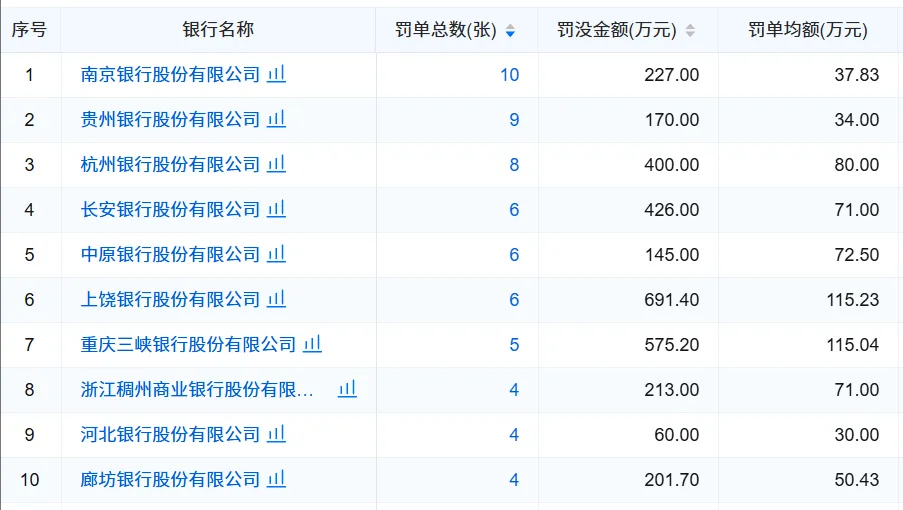
Task: Select amount cell 426.00
Action: 671,210
